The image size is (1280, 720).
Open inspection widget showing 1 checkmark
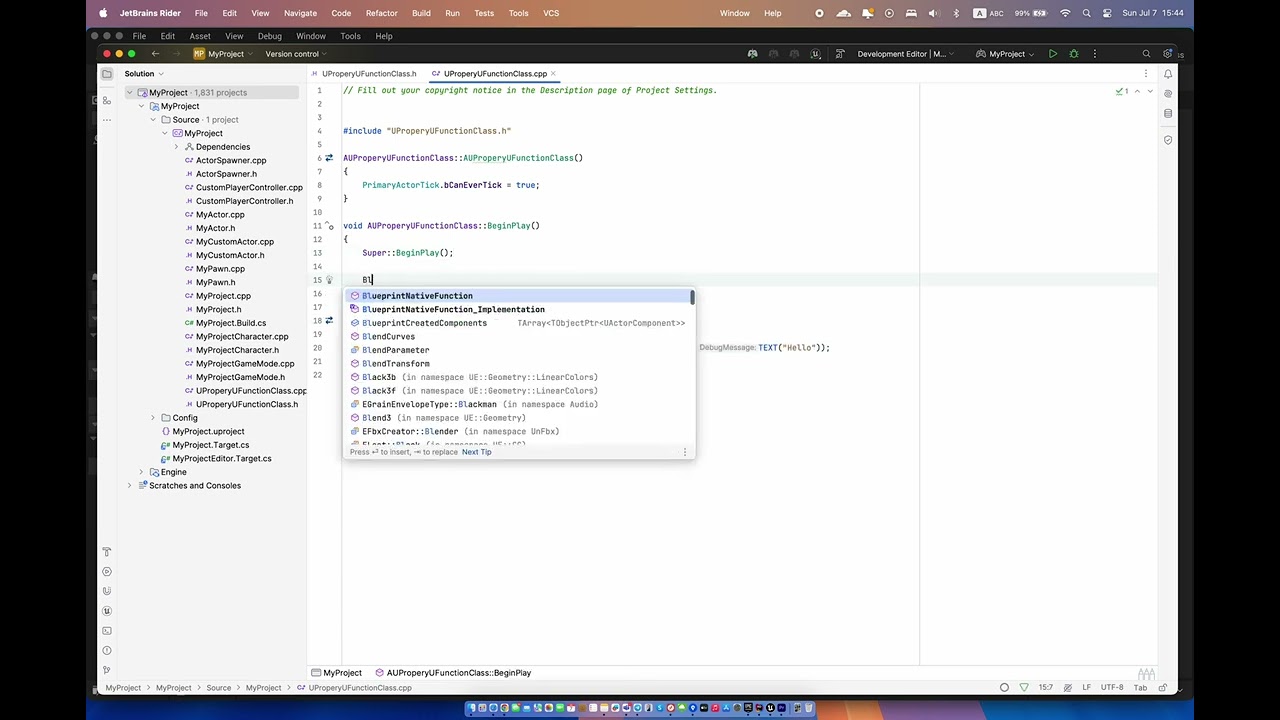coord(1122,91)
